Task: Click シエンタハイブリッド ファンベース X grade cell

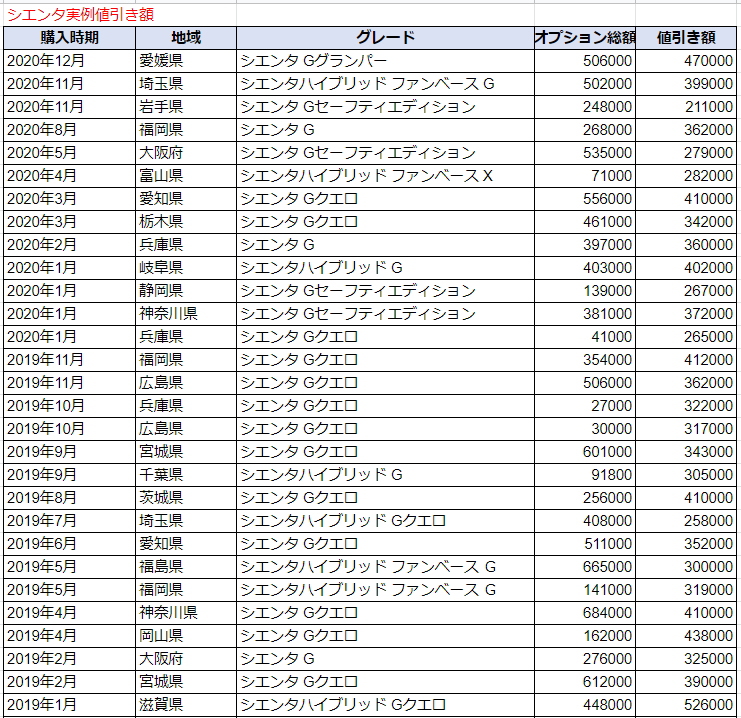Action: [385, 176]
